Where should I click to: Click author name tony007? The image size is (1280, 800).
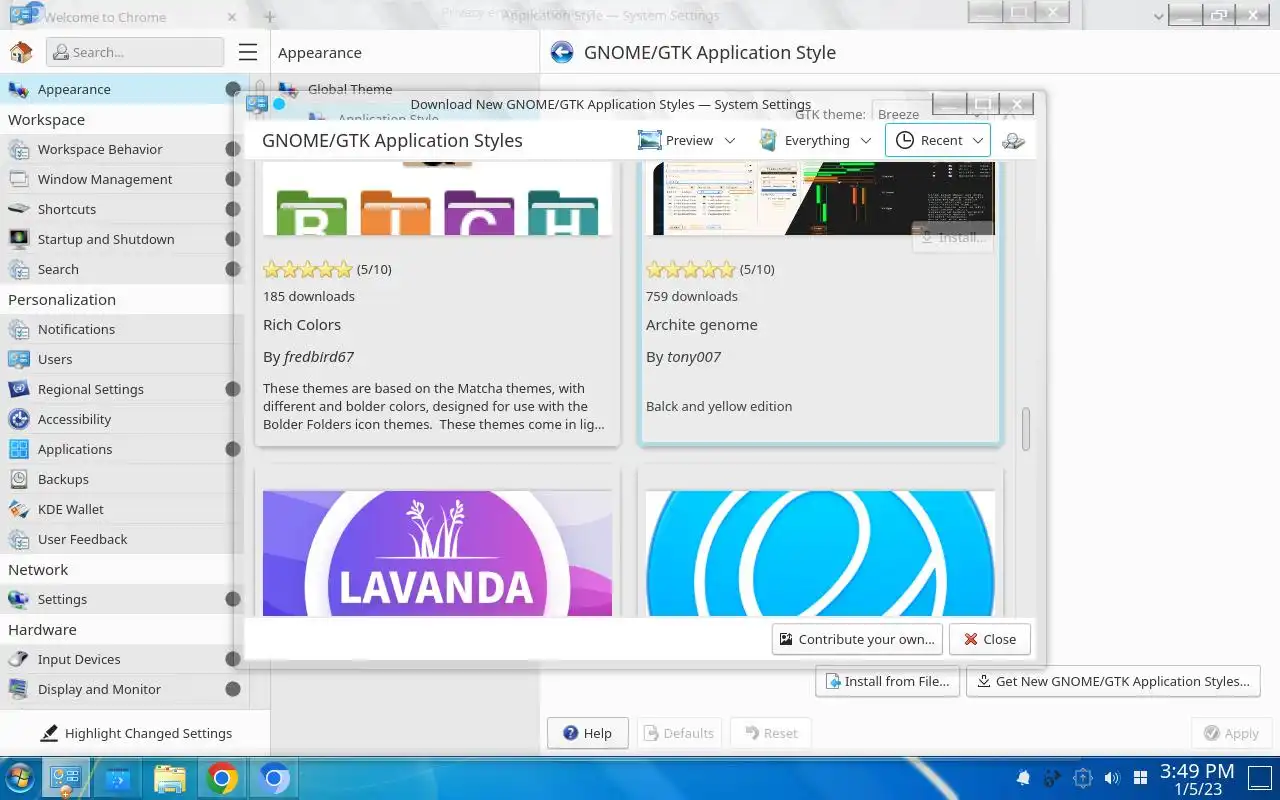point(694,356)
